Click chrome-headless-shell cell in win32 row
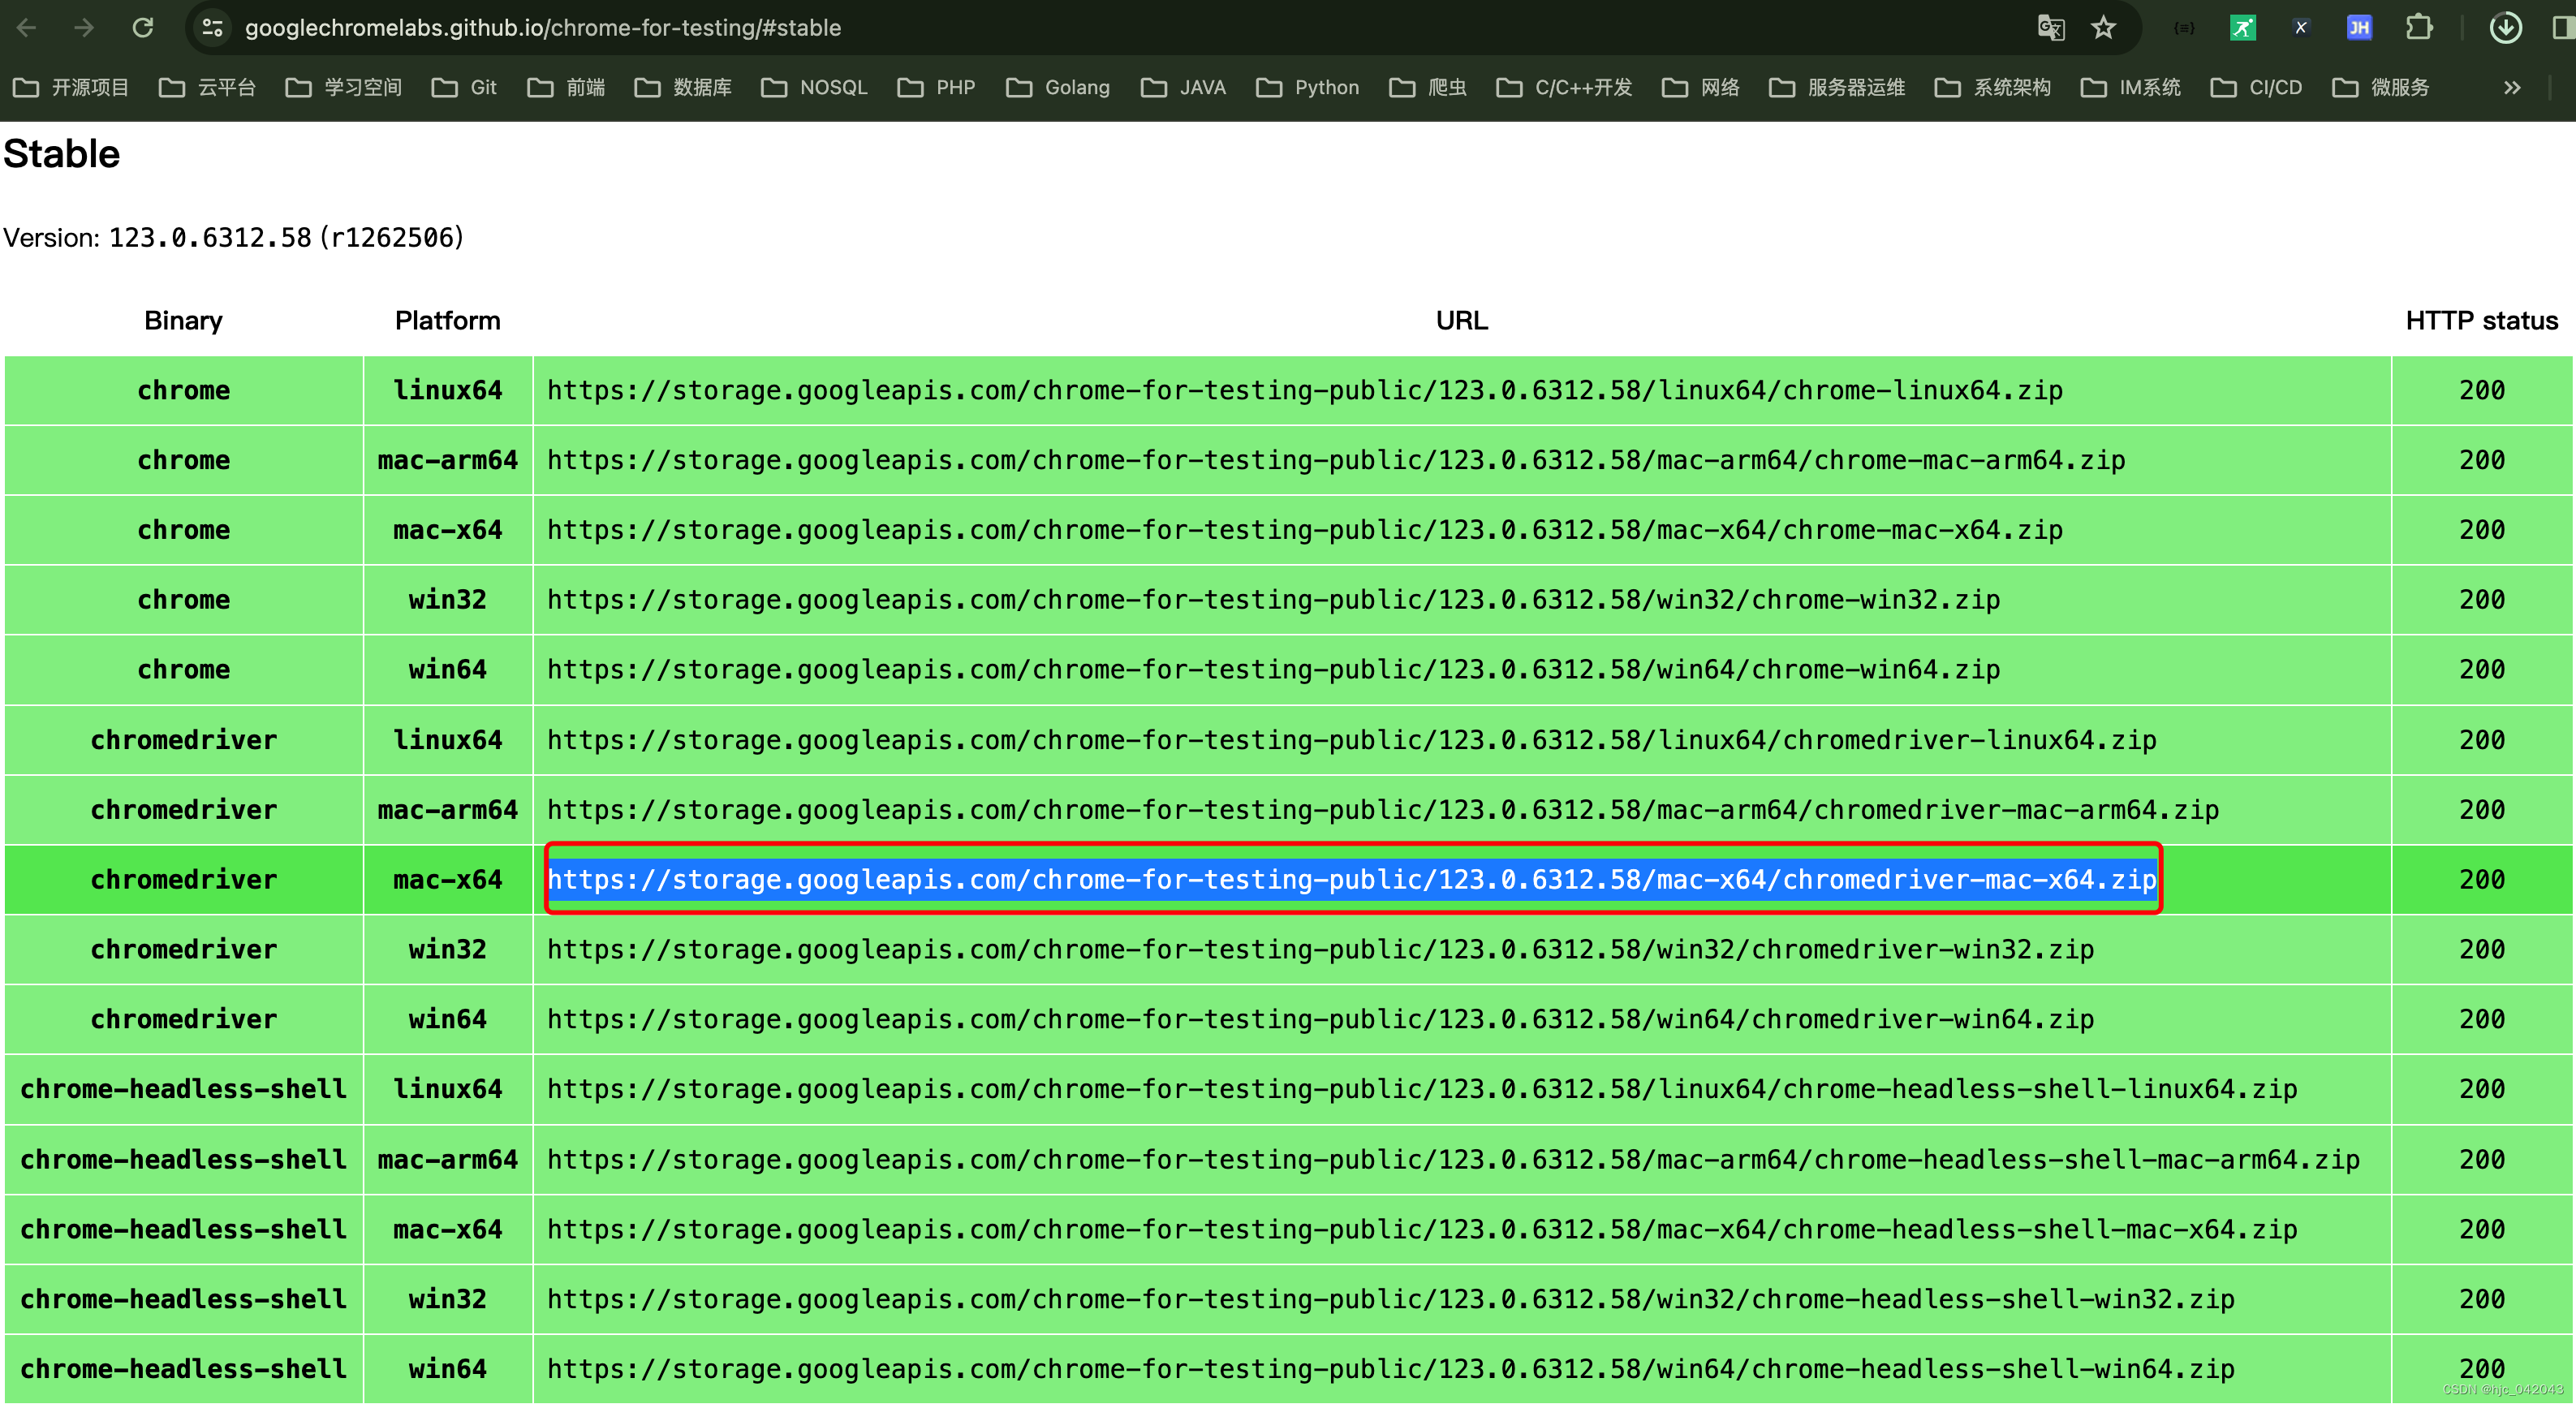 (183, 1299)
